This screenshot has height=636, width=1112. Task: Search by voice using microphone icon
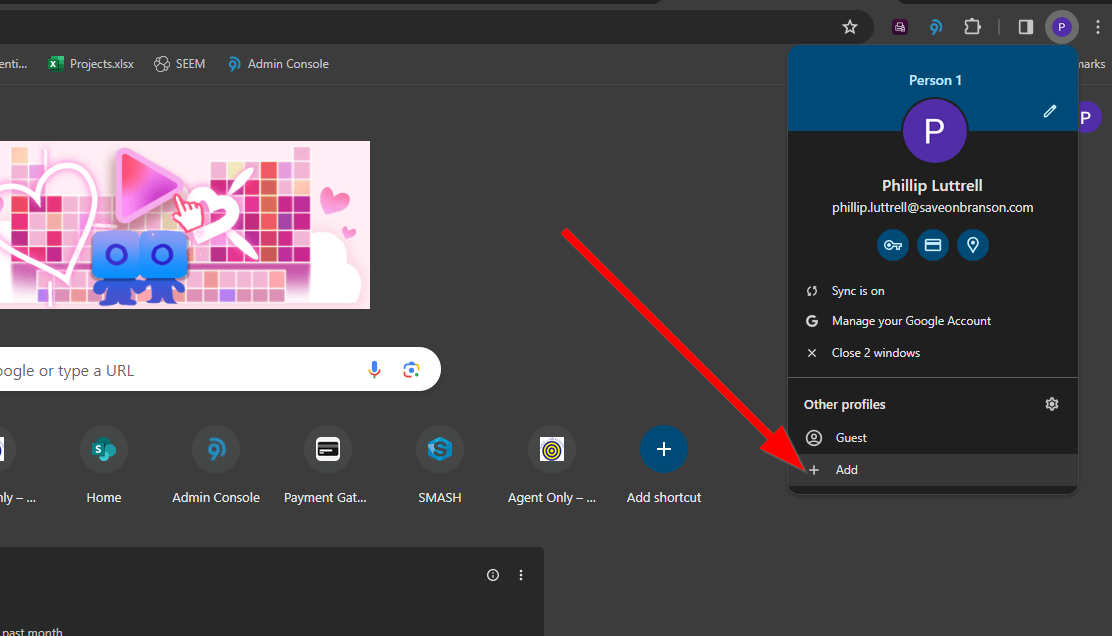375,370
